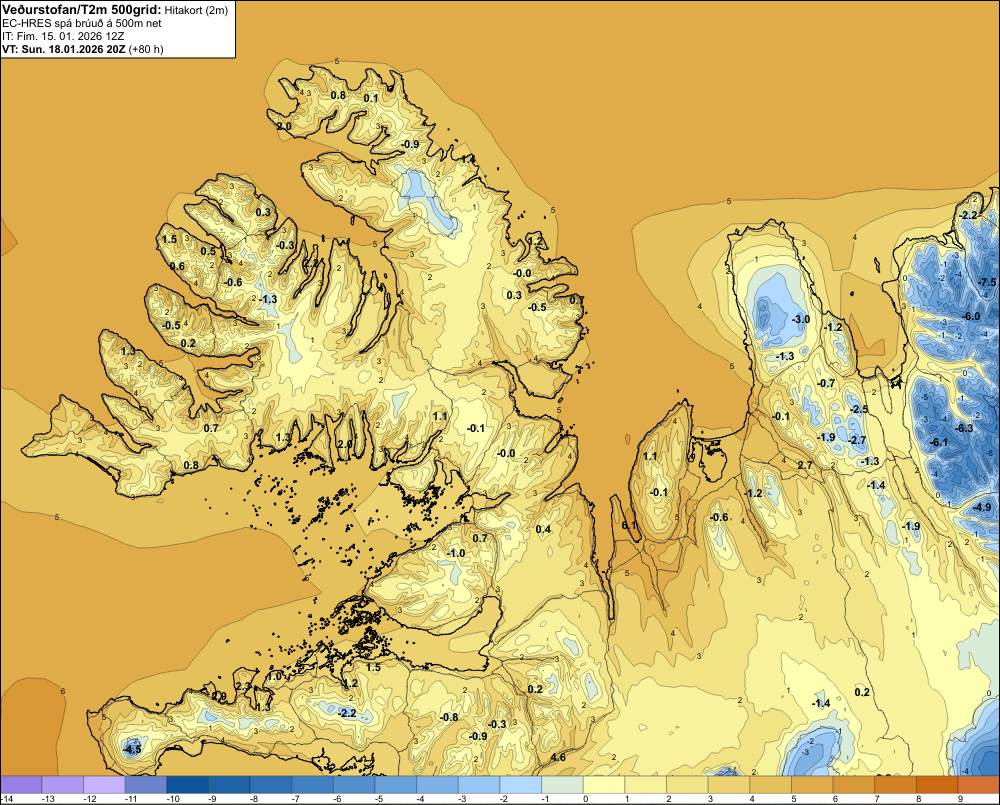Pick the legend swatch above the -9 label
This screenshot has height=805, width=1000.
[230, 784]
